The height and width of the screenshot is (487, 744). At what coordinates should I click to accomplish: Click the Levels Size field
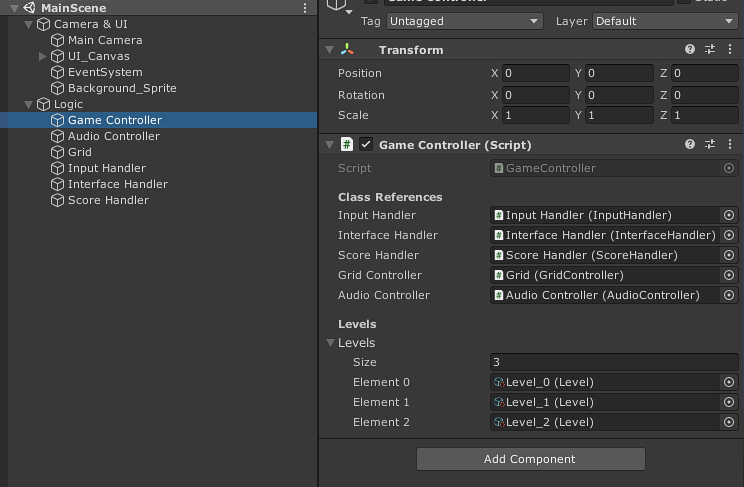pyautogui.click(x=614, y=362)
